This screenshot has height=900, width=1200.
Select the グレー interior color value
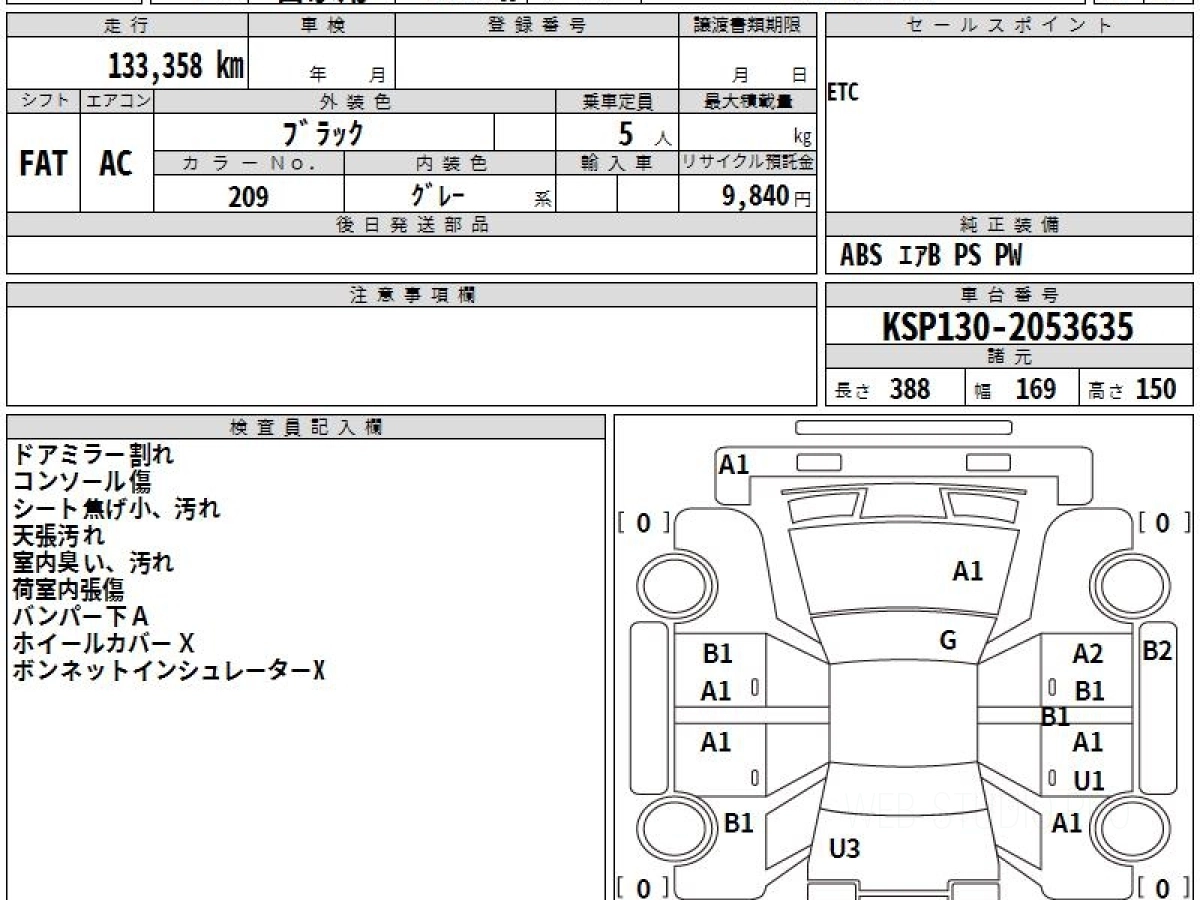pyautogui.click(x=438, y=194)
